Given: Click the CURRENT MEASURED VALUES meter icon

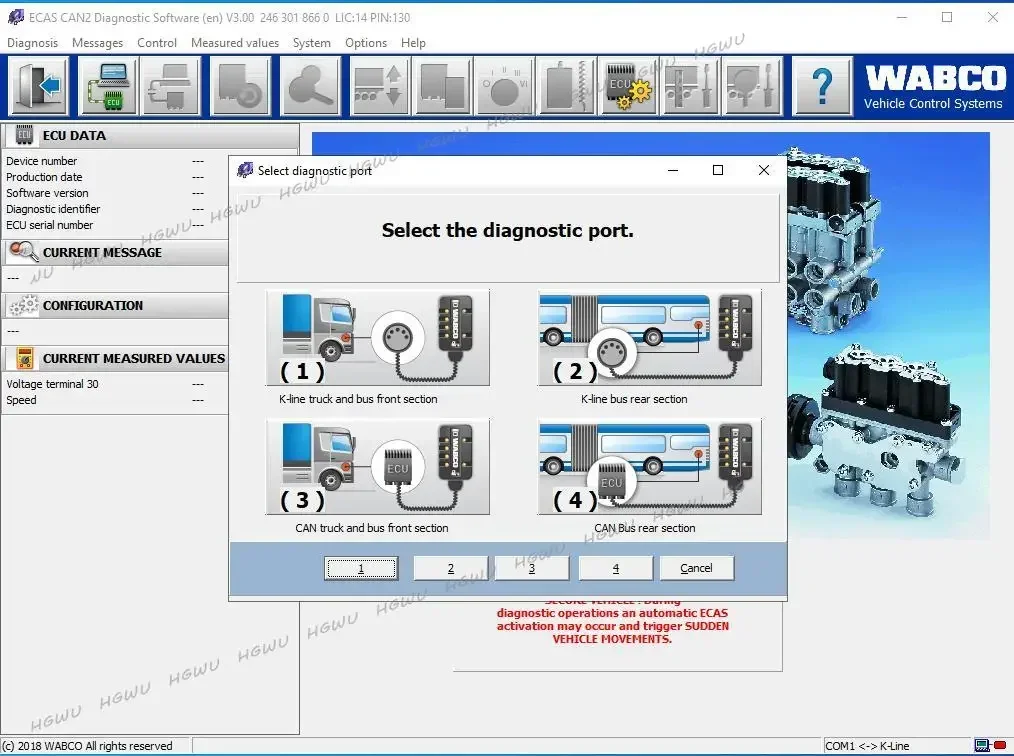Looking at the screenshot, I should point(25,358).
